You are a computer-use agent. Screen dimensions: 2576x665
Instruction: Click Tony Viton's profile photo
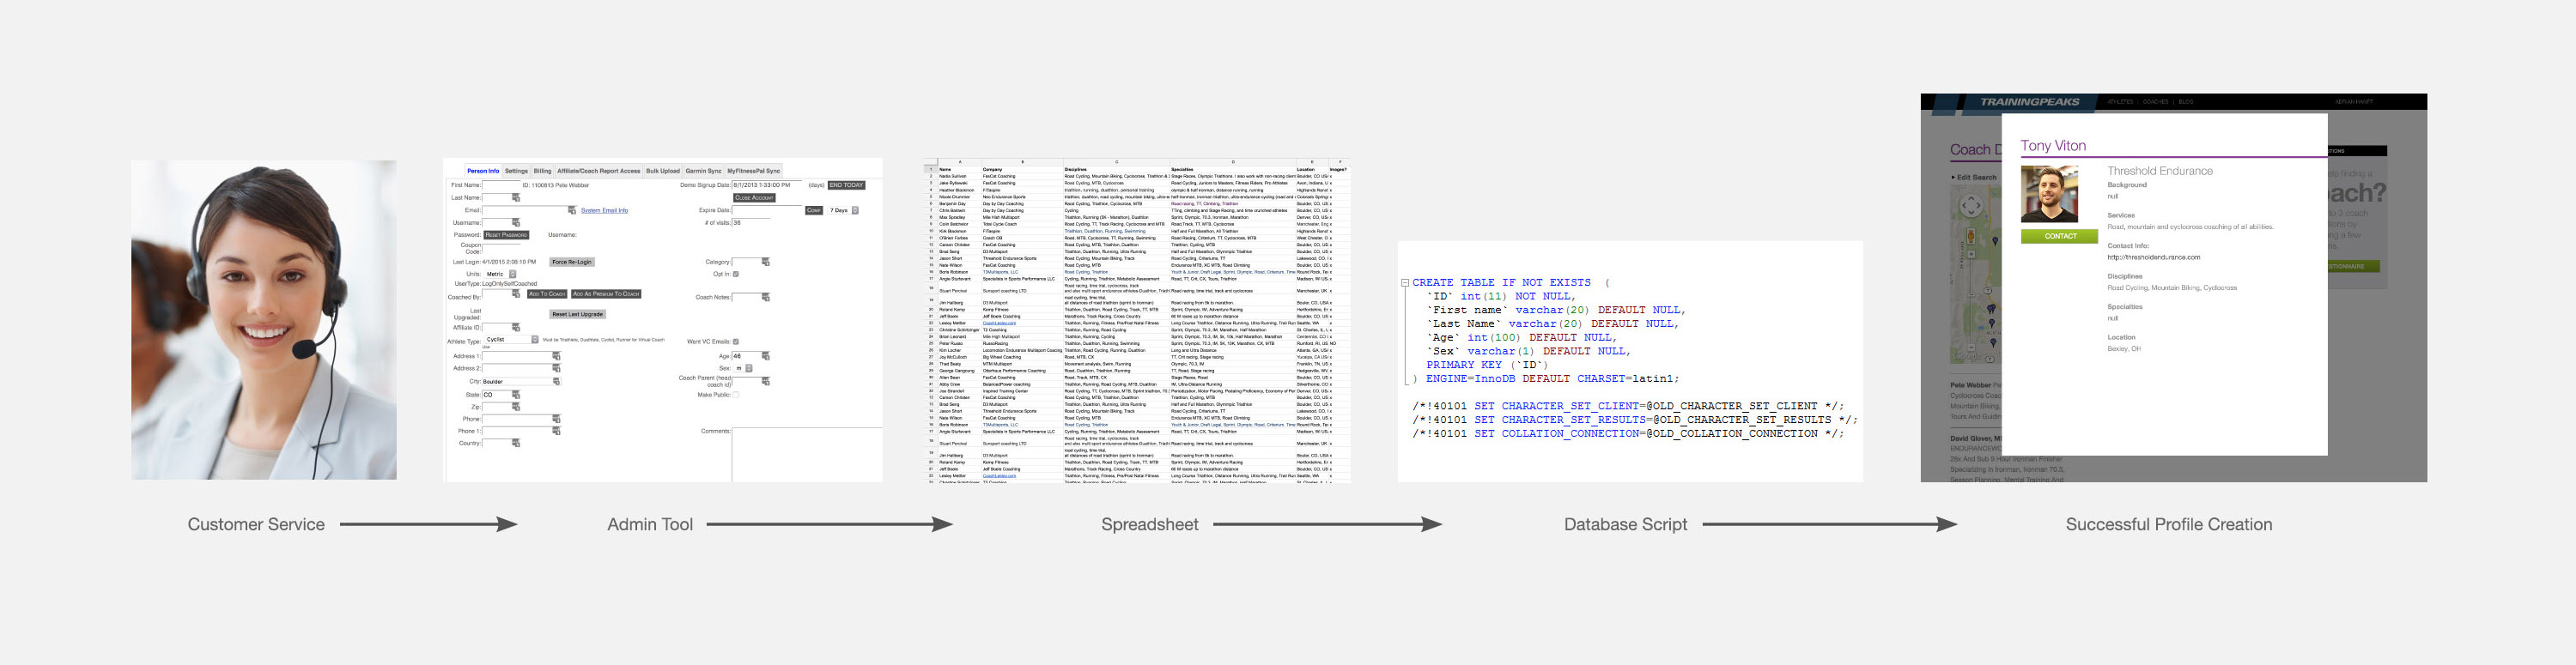[2049, 194]
